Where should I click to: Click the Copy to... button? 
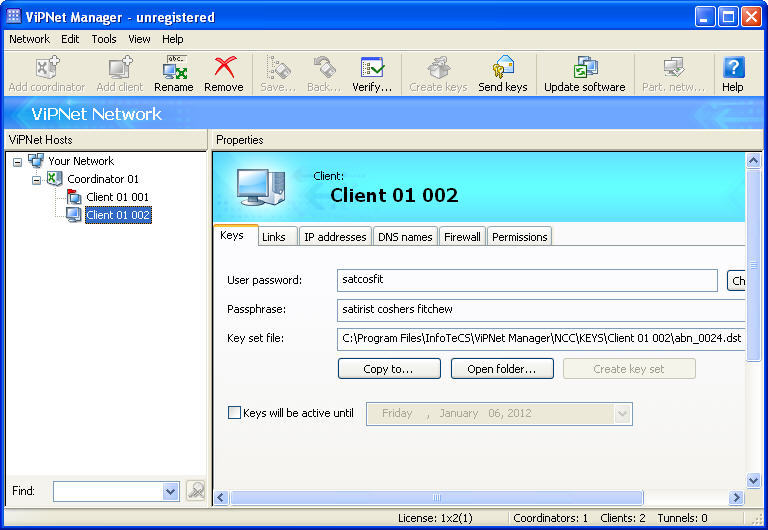pyautogui.click(x=389, y=369)
